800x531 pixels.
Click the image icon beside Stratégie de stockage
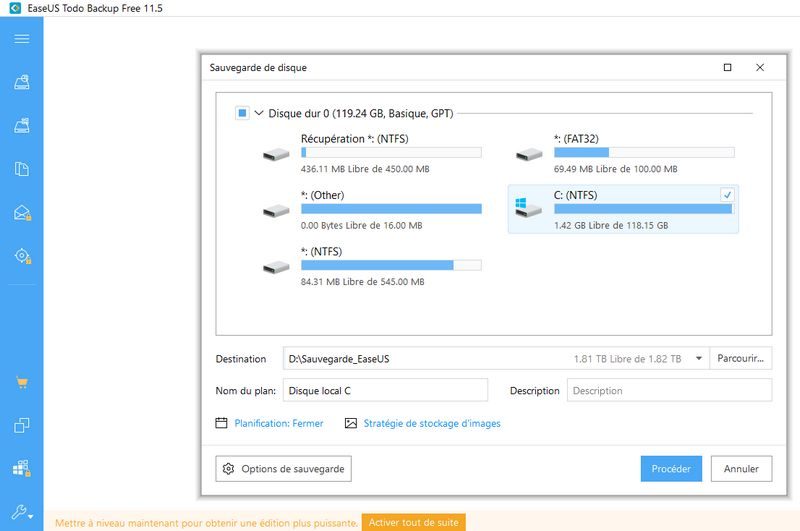tap(351, 423)
